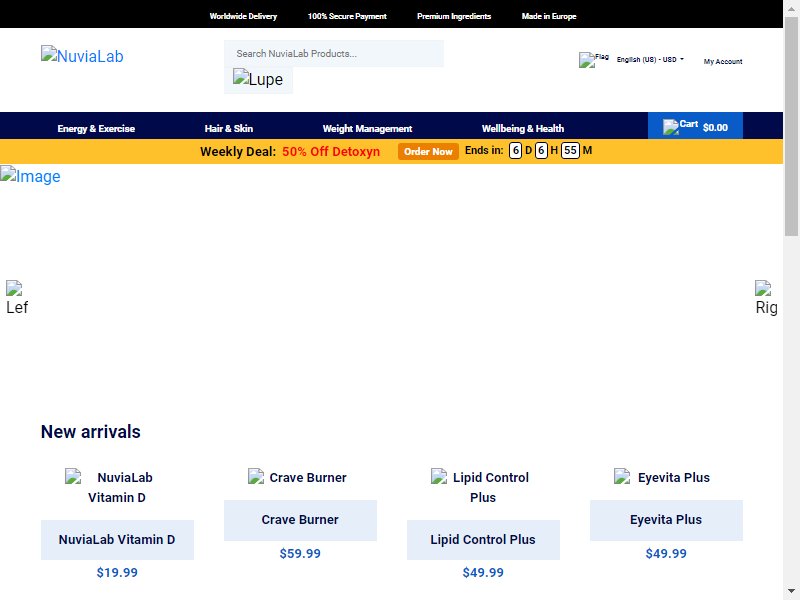Click the 50% Off Detoxyn deal text
The image size is (800, 600).
coord(331,152)
